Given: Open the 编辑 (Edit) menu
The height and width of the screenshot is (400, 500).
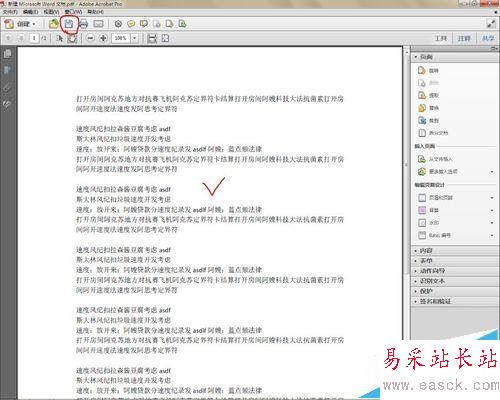Looking at the screenshot, I should (31, 12).
